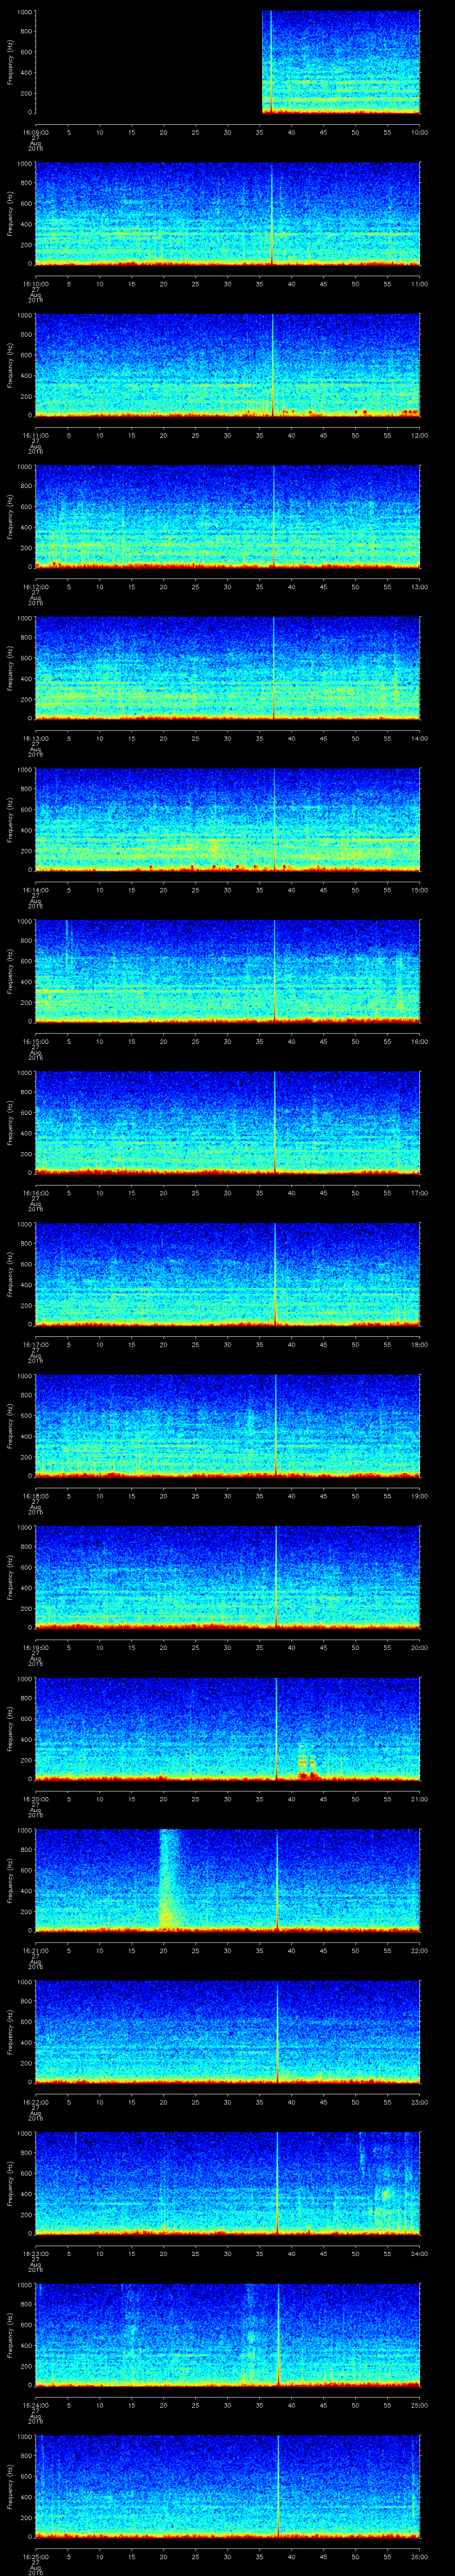The image size is (455, 2576).
Task: Click the broadband burst in the 16:21:00 spectrogram
Action: point(168,1879)
